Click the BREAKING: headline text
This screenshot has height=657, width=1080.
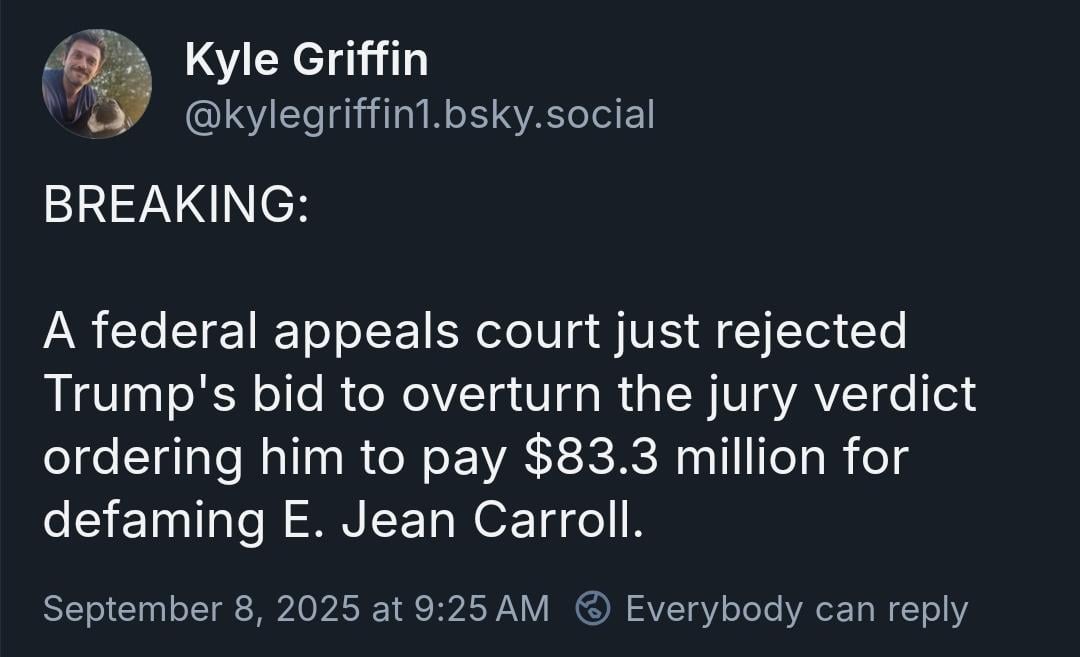(x=176, y=205)
